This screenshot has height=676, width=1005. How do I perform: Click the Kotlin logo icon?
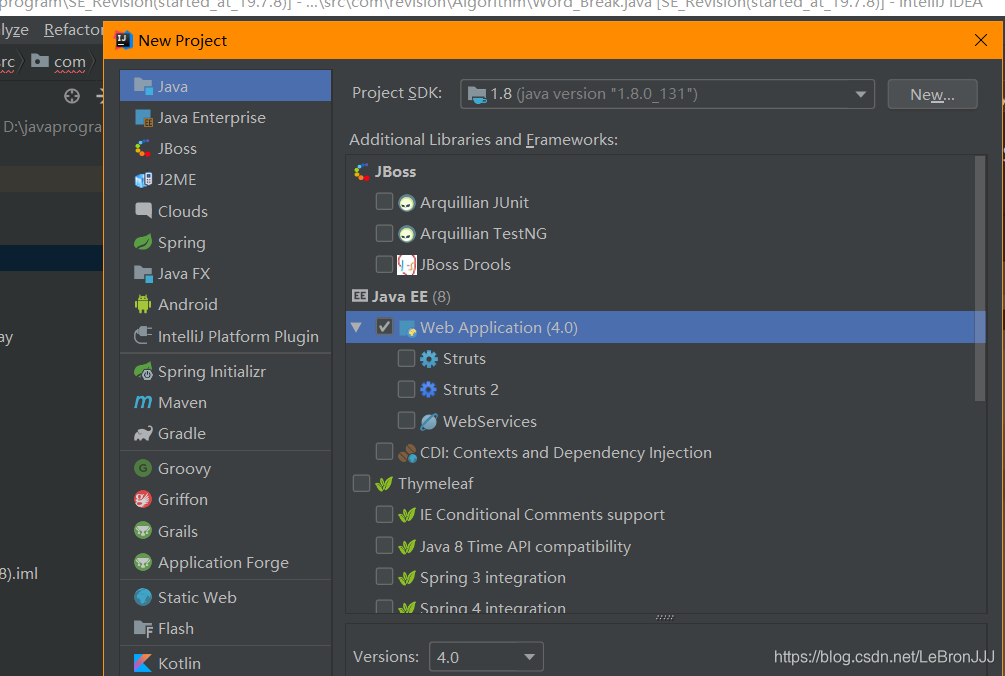tap(143, 663)
